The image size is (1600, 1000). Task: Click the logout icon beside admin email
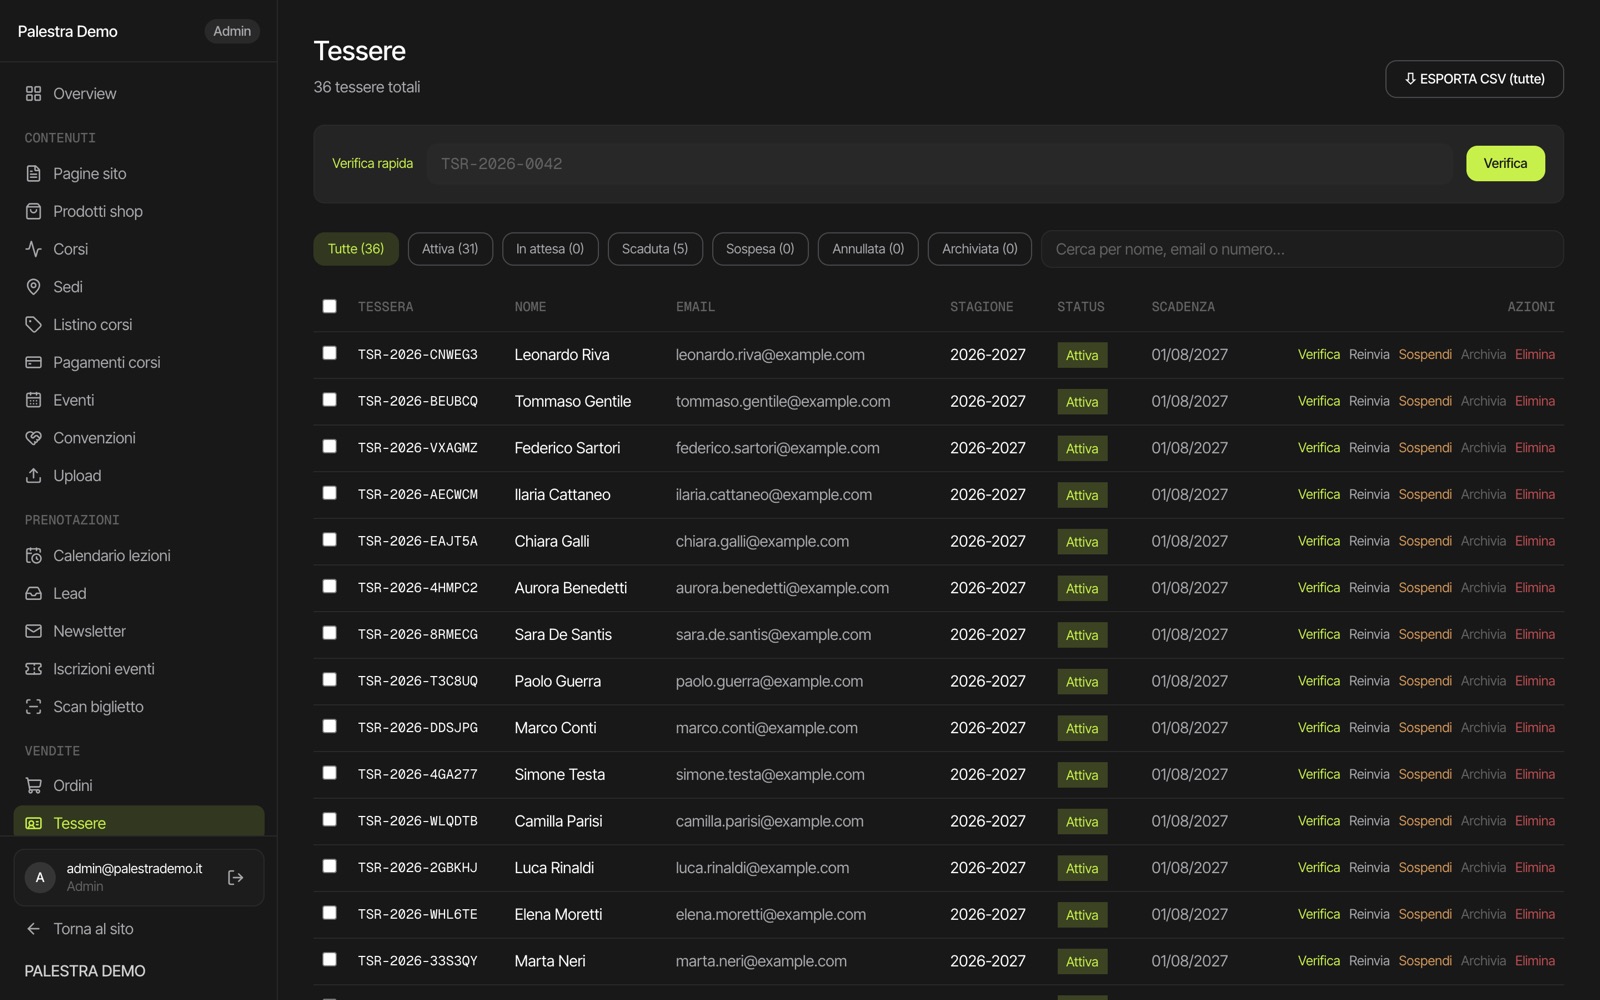[236, 877]
